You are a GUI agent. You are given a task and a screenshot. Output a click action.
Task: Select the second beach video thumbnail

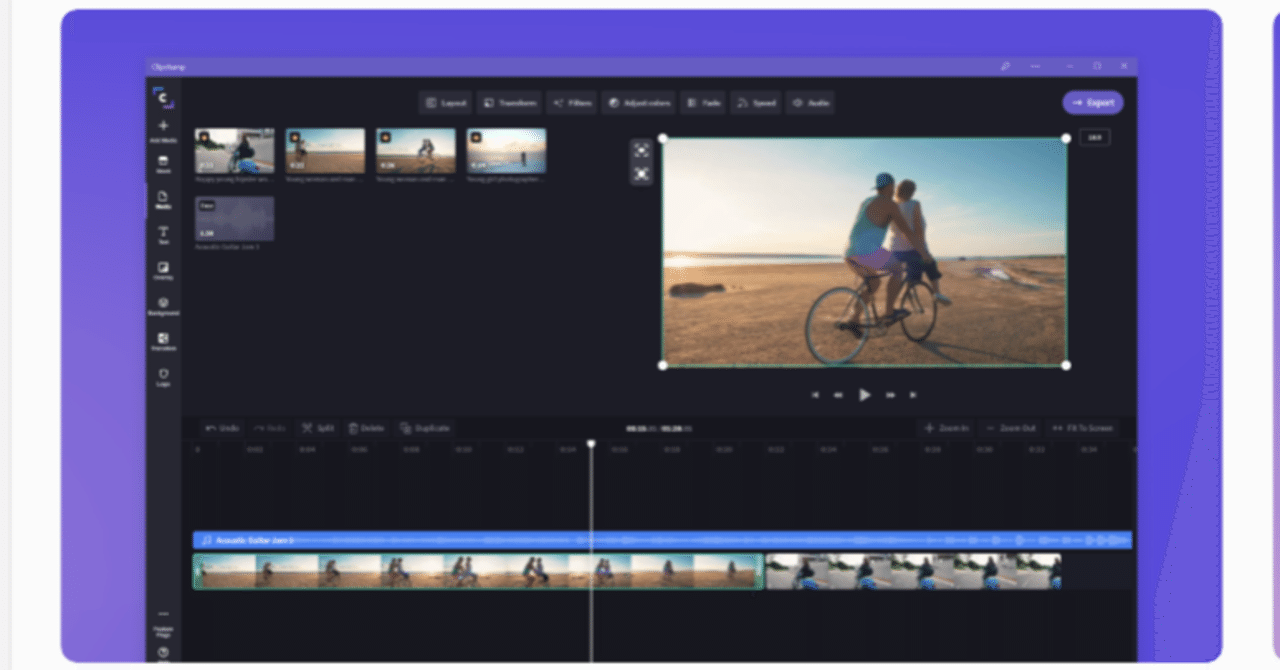pos(325,151)
